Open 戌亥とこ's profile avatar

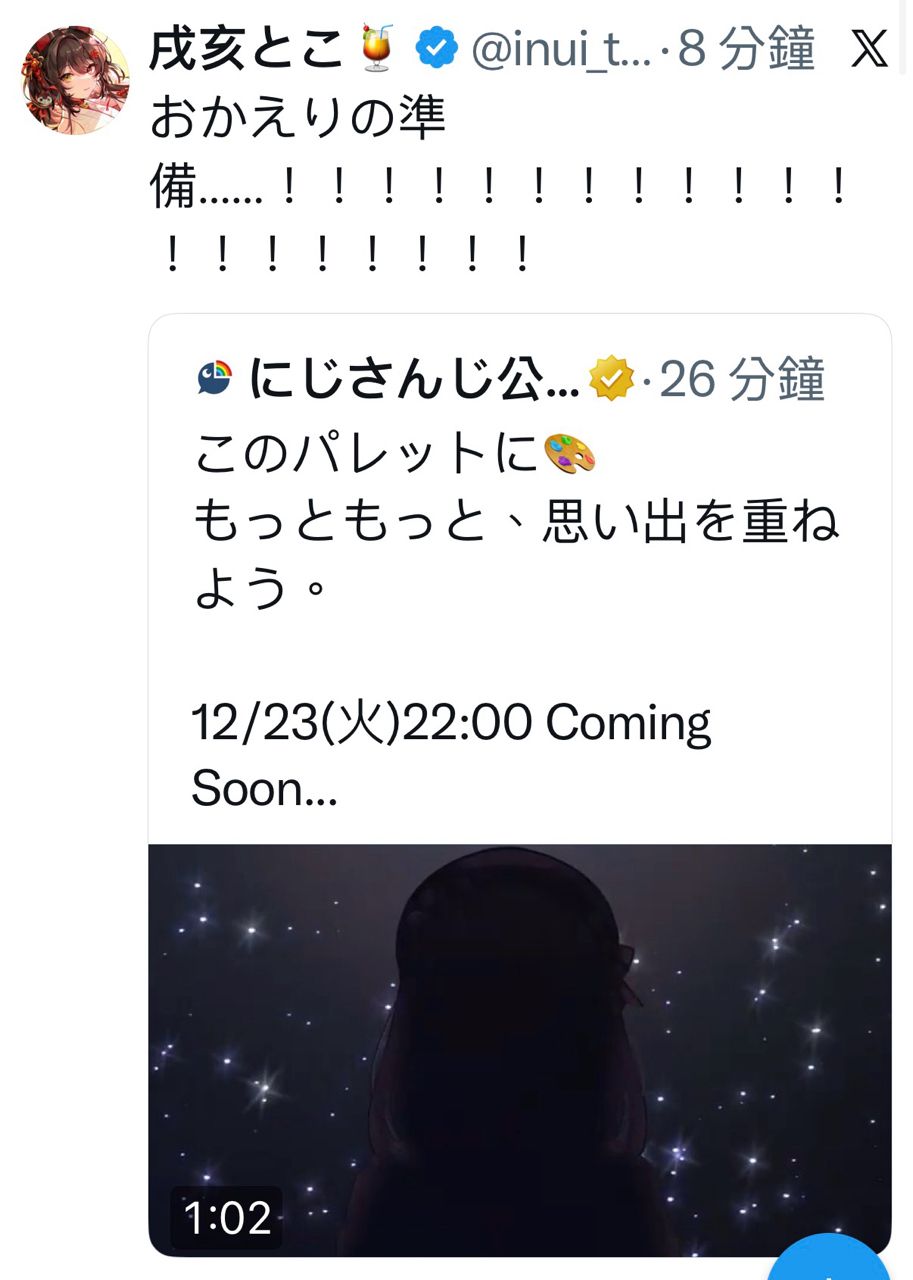76,80
